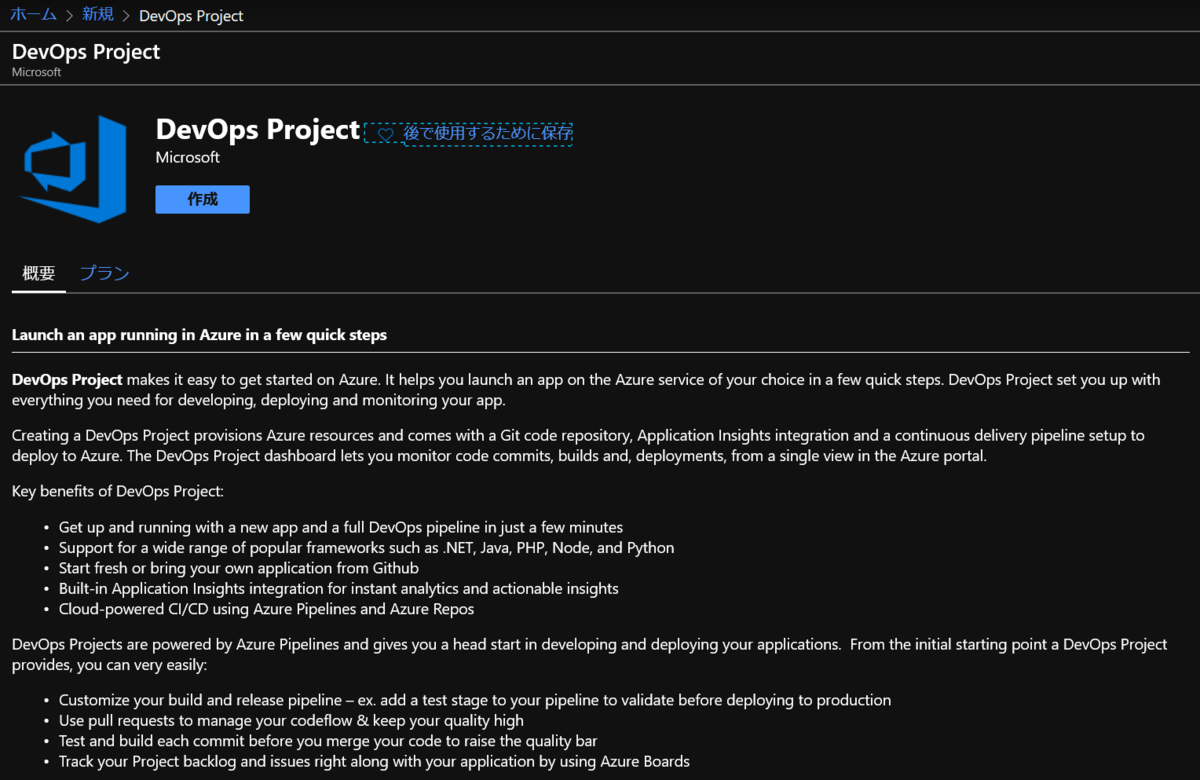This screenshot has width=1200, height=780.
Task: Click bullet Test and build each commit
Action: (x=328, y=741)
